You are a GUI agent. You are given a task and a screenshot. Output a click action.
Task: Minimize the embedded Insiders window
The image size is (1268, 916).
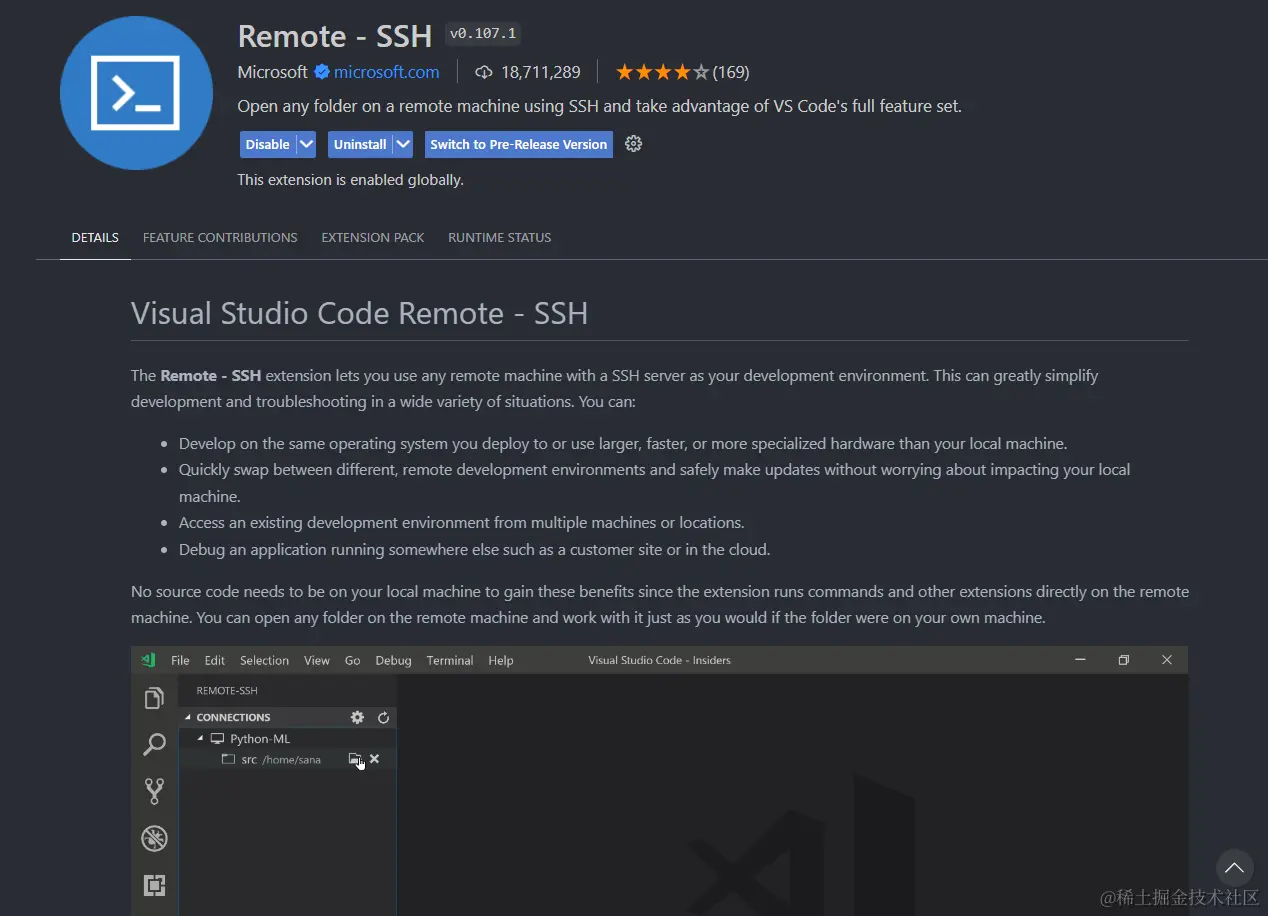pos(1081,660)
